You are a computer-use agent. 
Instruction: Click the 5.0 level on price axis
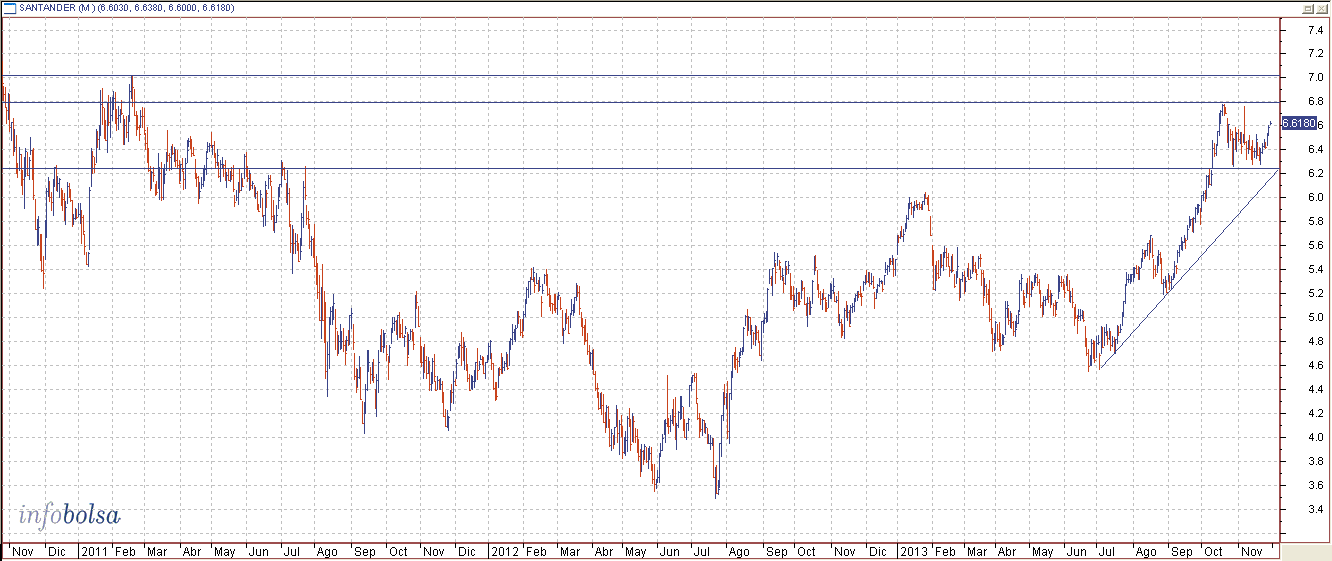(1315, 317)
